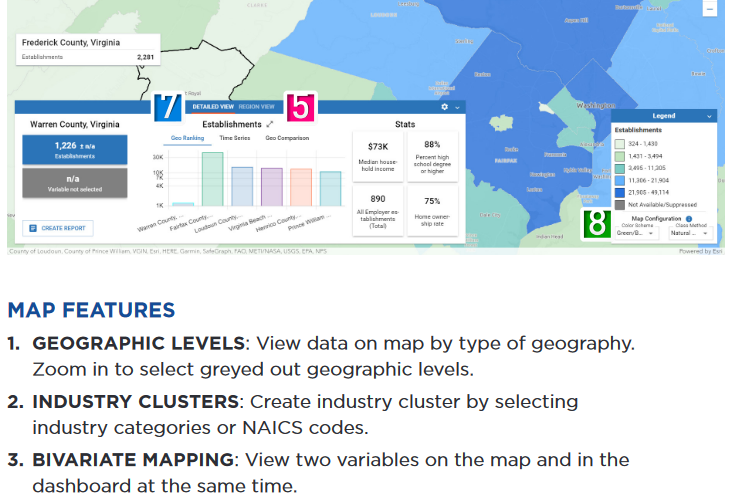Click the darkest blue 21,905 - 49,114 swatch

620,191
